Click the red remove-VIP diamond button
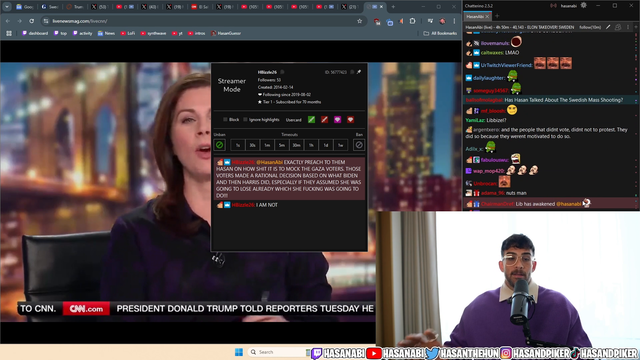 pyautogui.click(x=350, y=120)
